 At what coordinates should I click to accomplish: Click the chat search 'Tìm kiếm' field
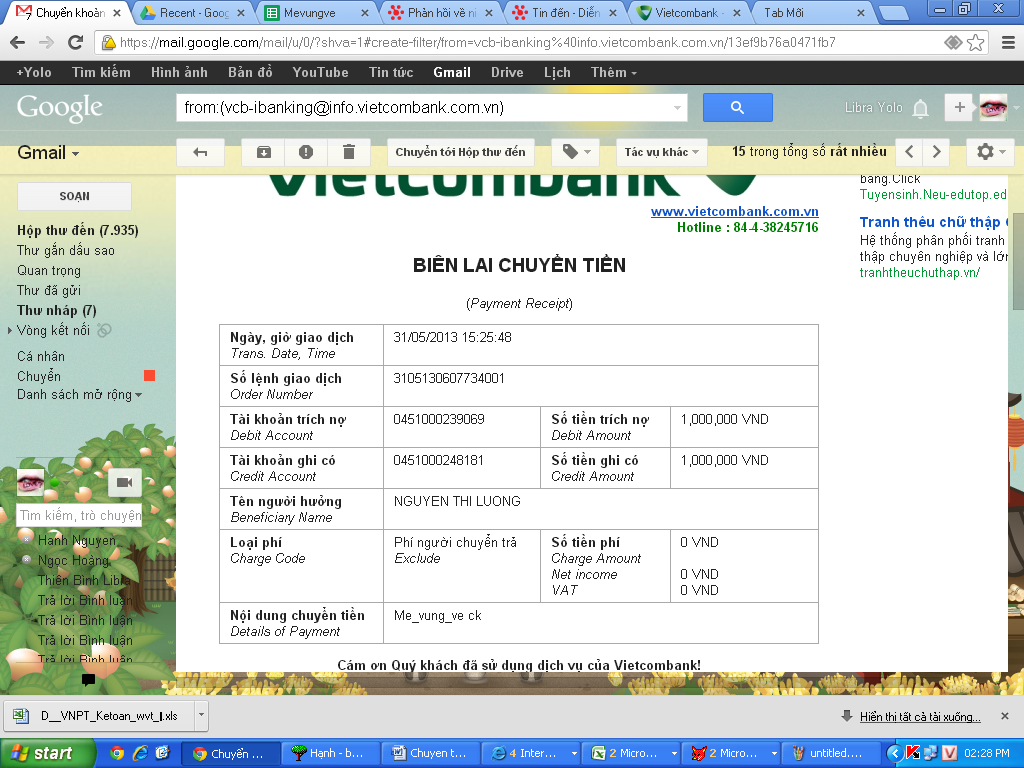[80, 516]
